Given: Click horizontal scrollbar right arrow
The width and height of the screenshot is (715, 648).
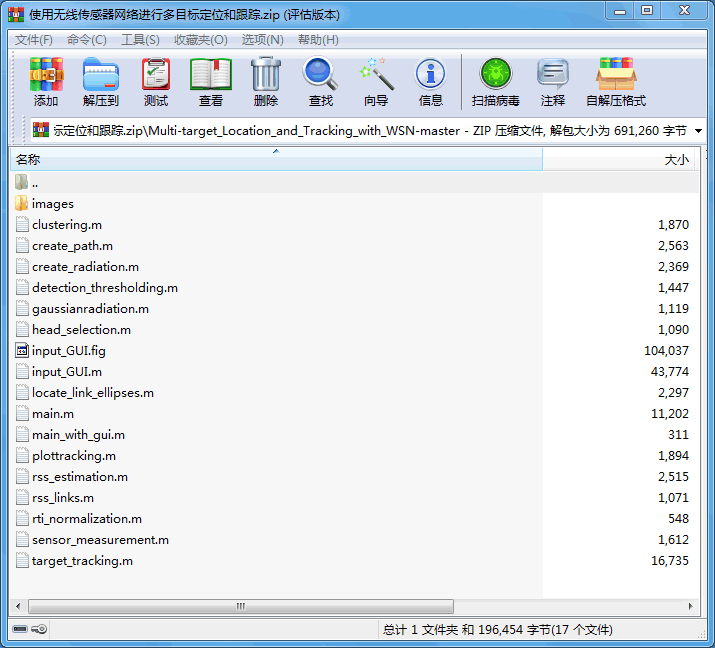Looking at the screenshot, I should [x=690, y=606].
